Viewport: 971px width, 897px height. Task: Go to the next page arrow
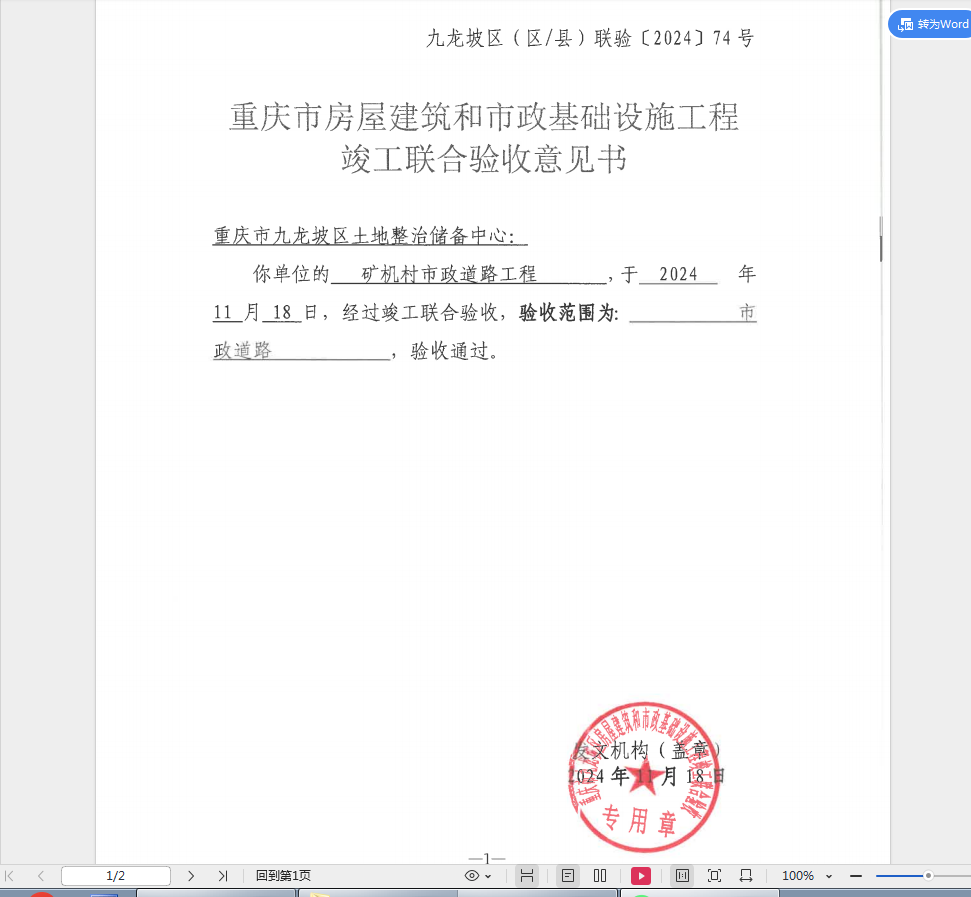[191, 875]
